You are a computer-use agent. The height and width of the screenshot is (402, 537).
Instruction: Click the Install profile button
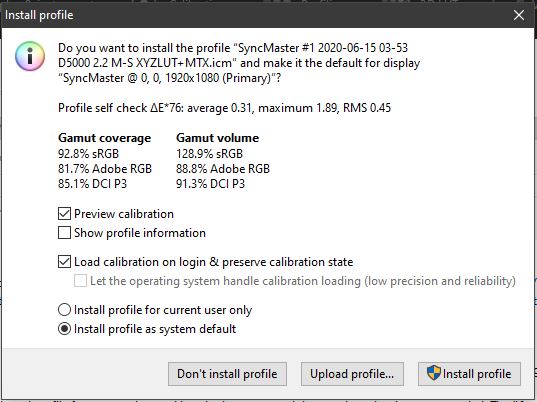pyautogui.click(x=469, y=374)
